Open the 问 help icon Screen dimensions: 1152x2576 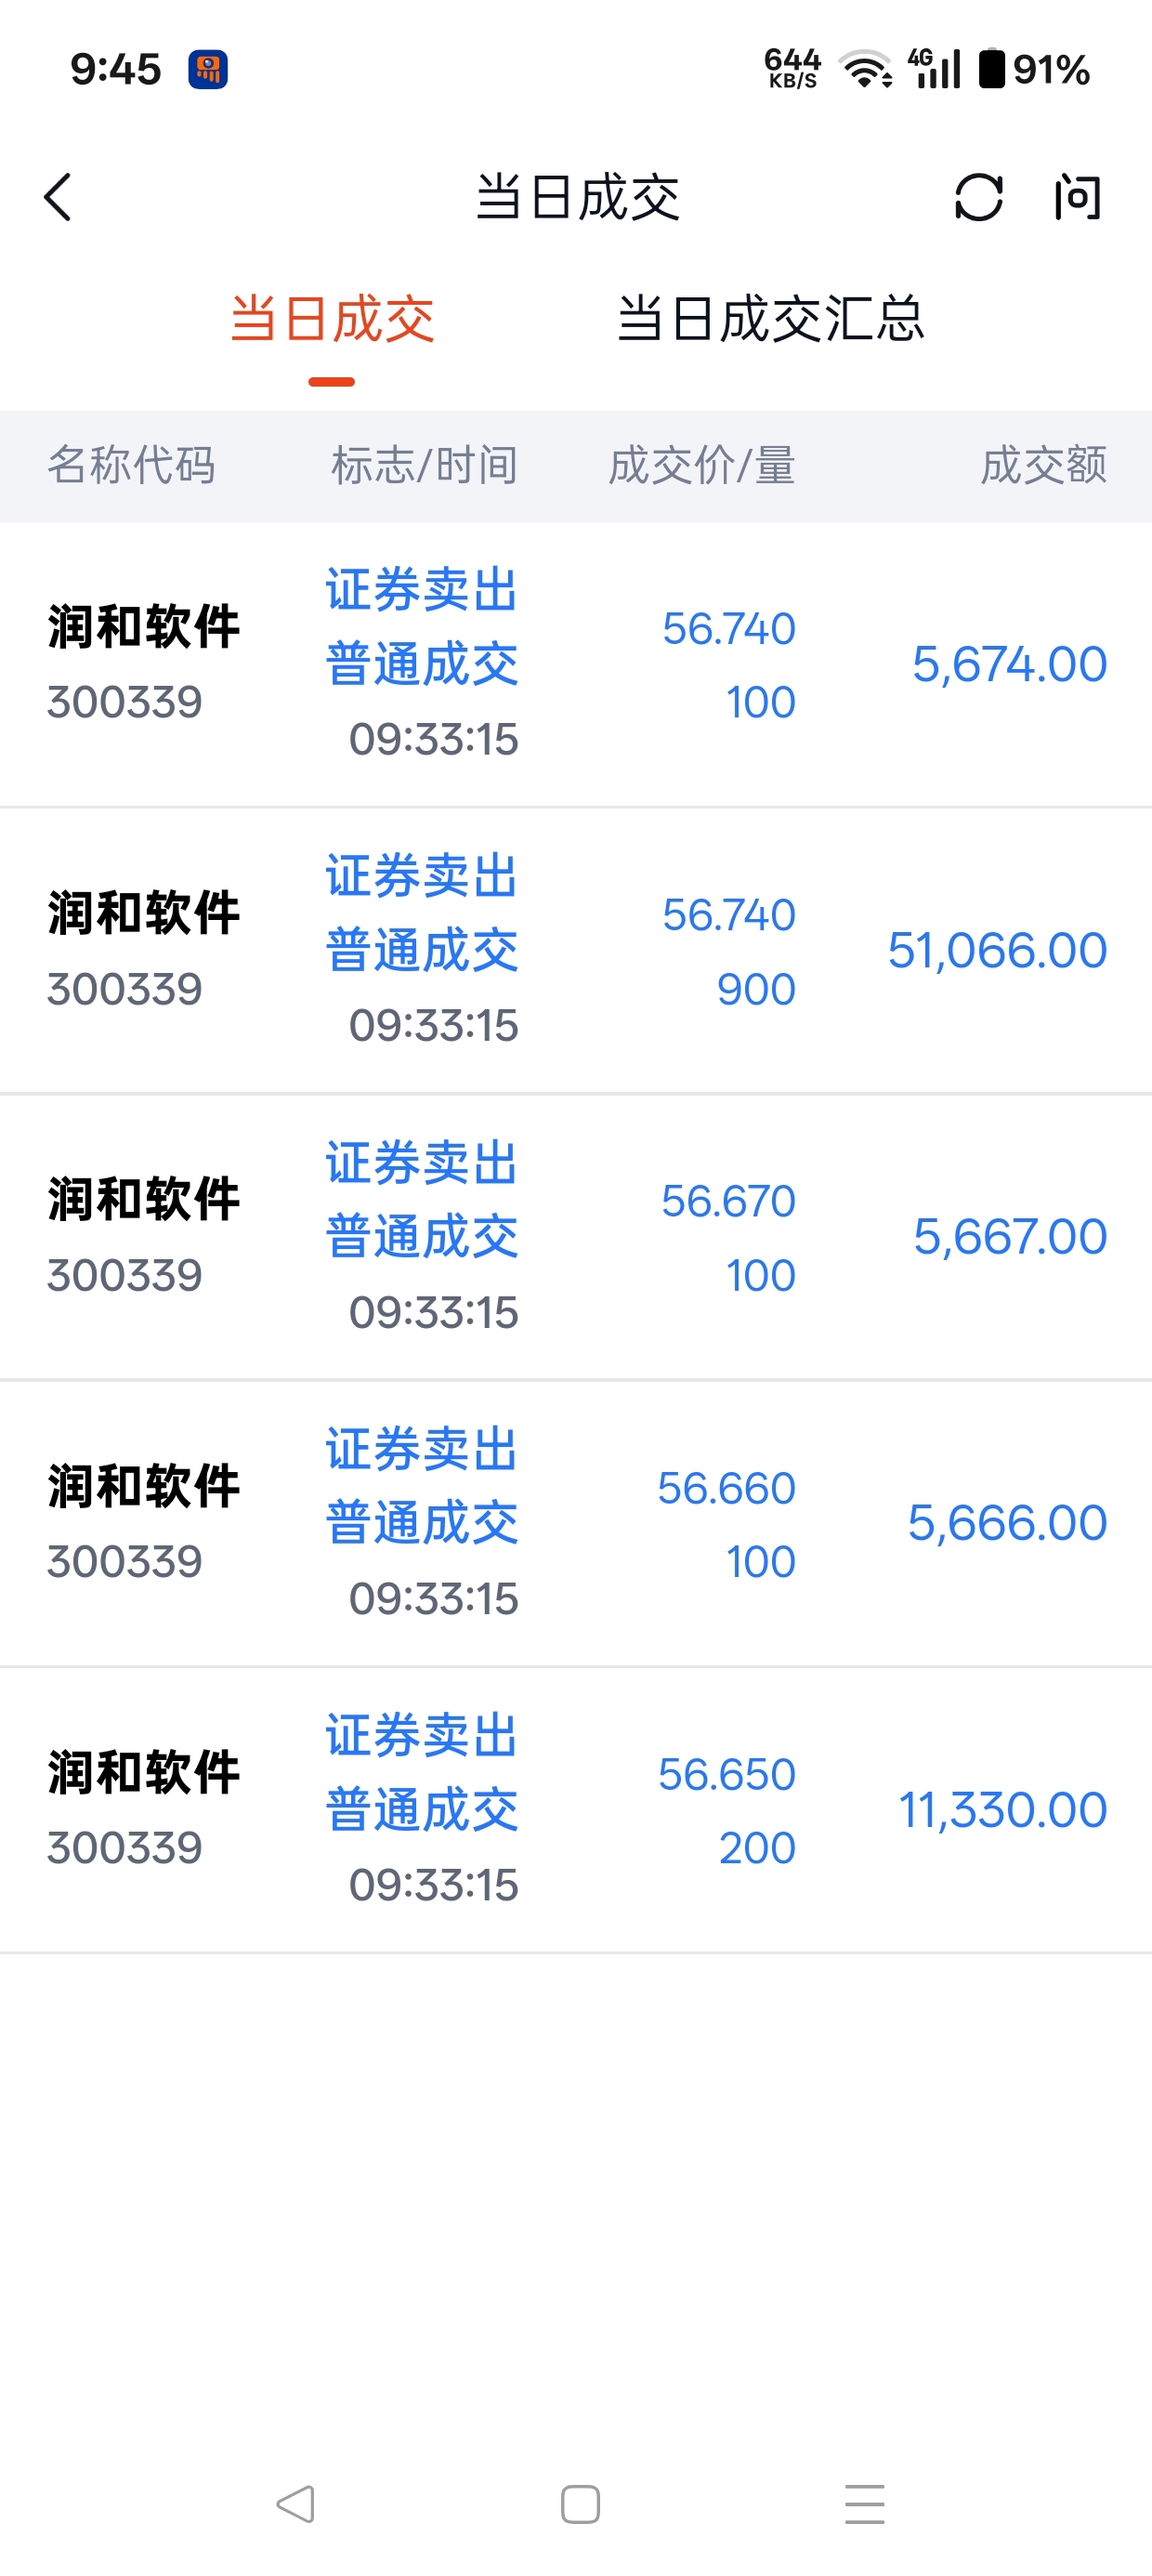(x=1077, y=197)
